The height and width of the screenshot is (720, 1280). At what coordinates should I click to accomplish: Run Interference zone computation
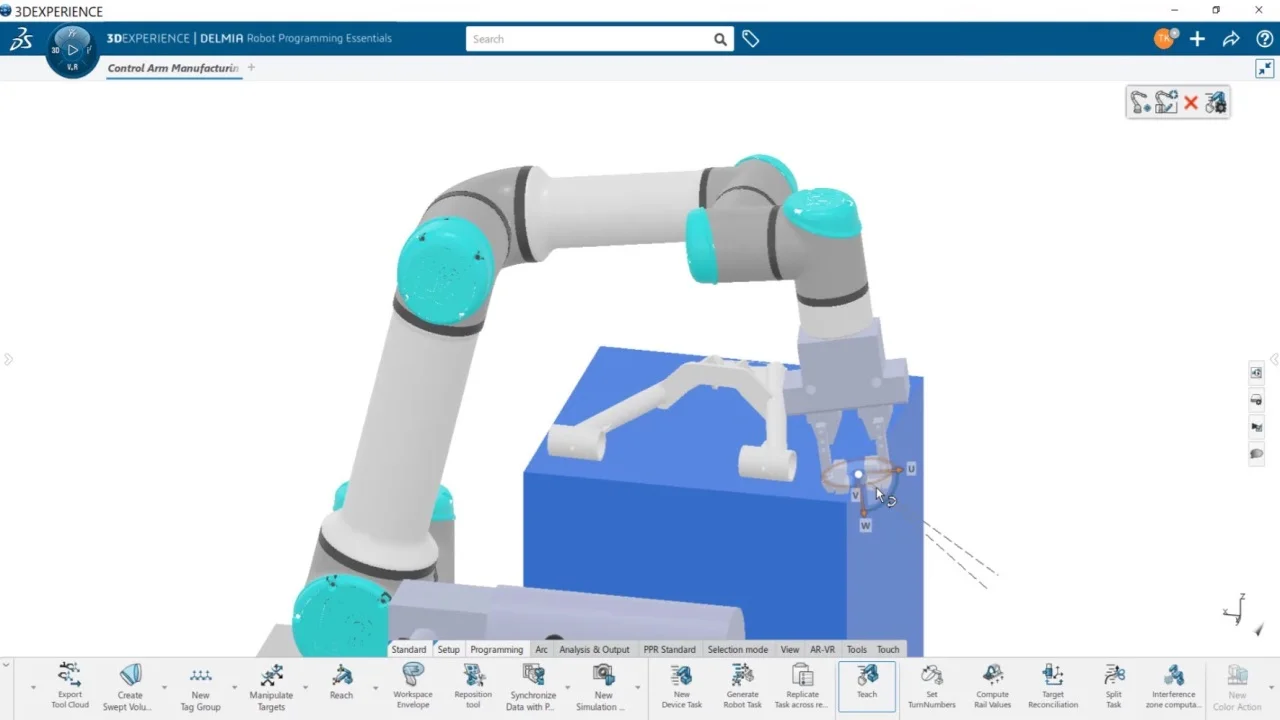click(x=1173, y=685)
